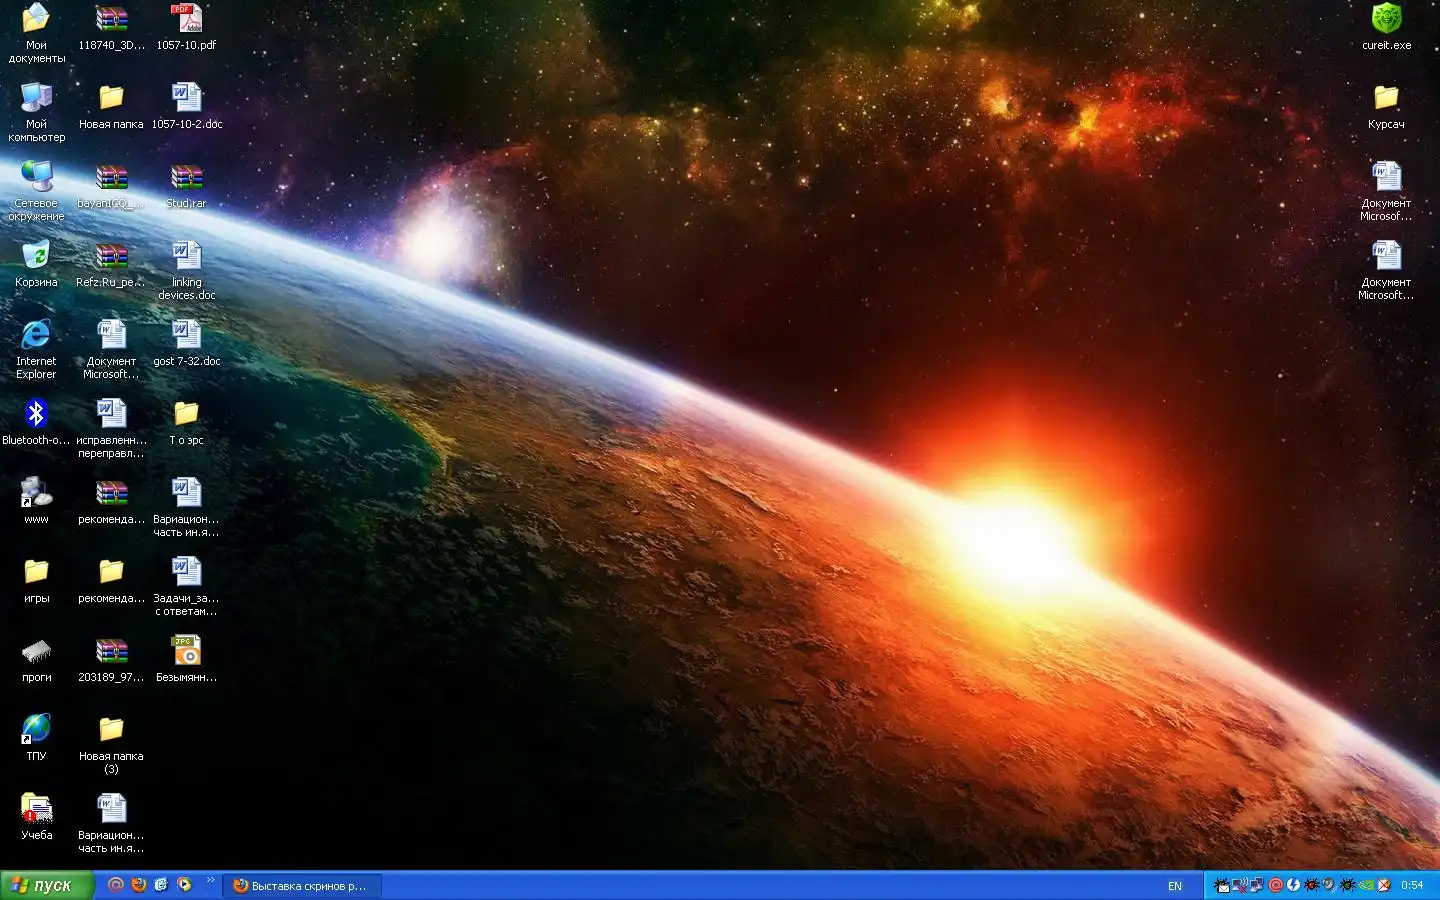
Task: Click the NVIDIA tray icon
Action: (1366, 885)
